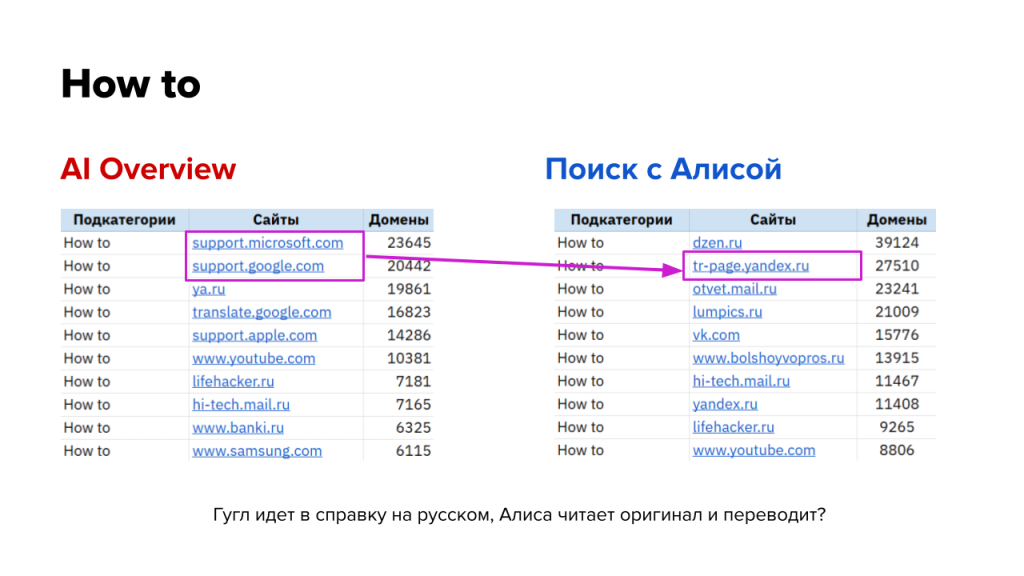
Task: Open the tr-page.yandex.ru link
Action: pyautogui.click(x=750, y=266)
